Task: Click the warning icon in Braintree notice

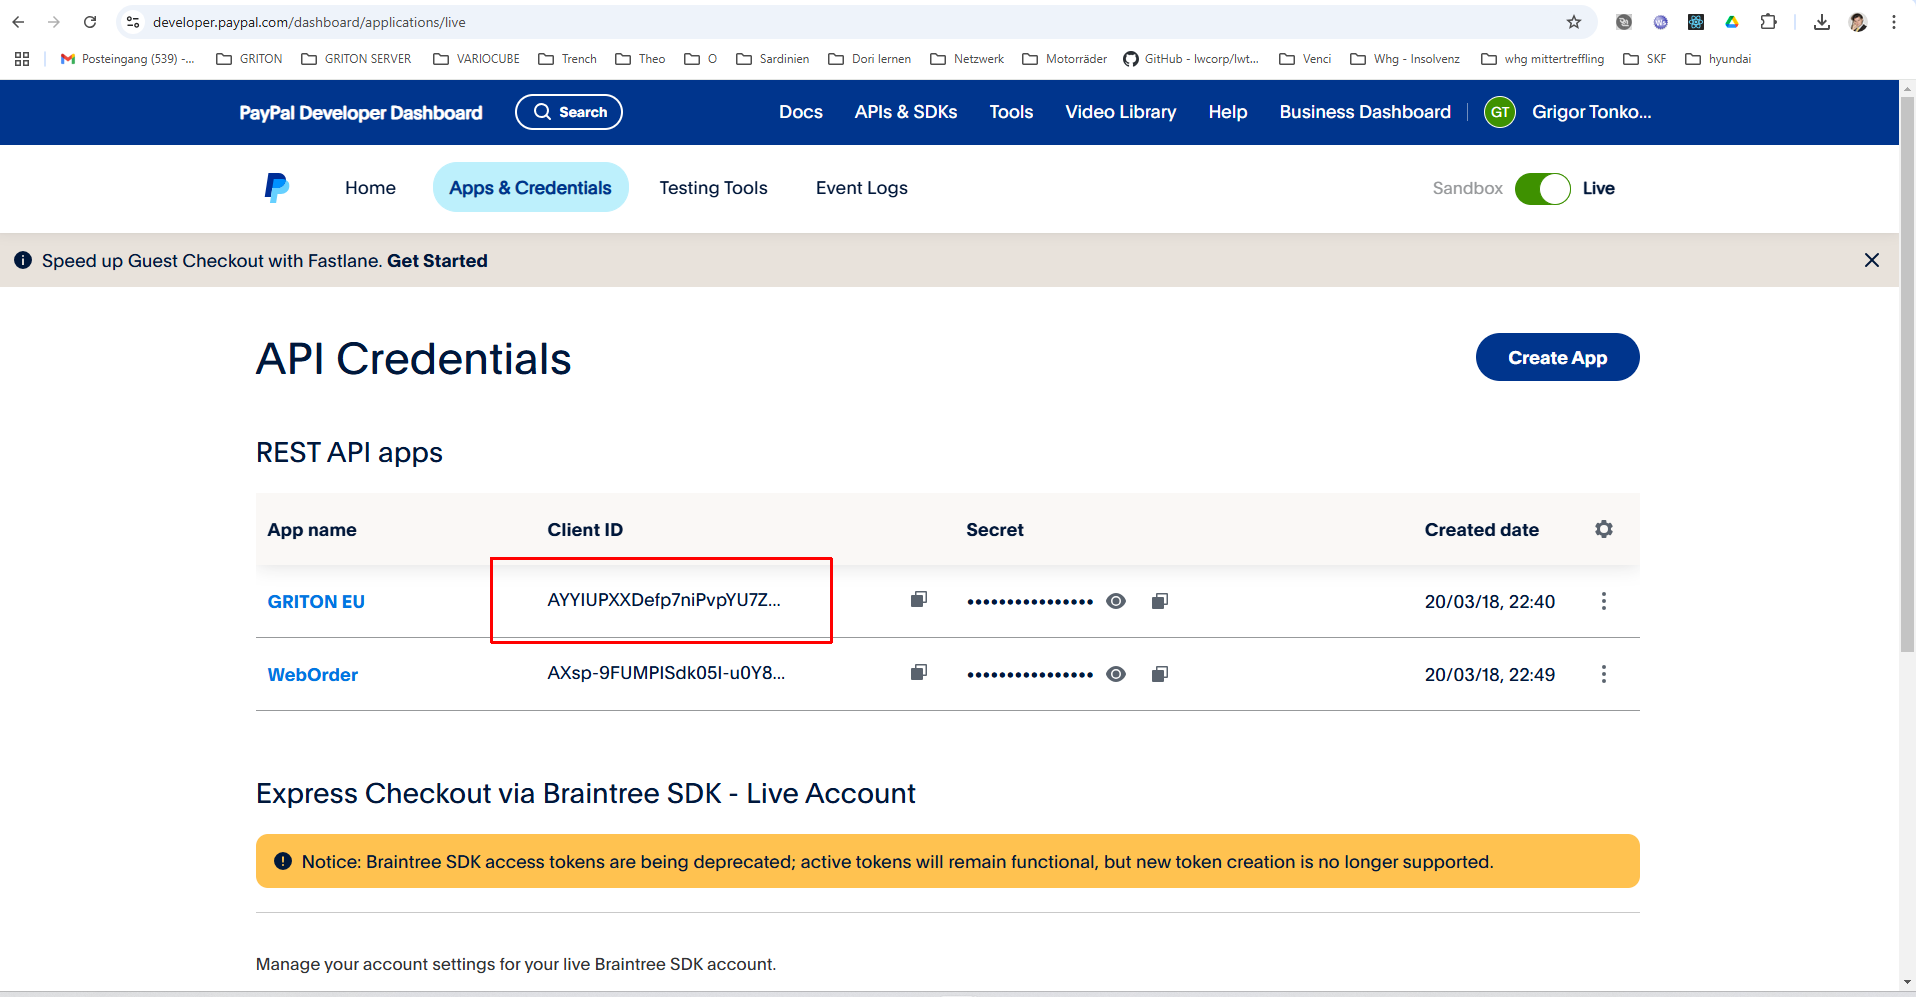Action: 283,861
